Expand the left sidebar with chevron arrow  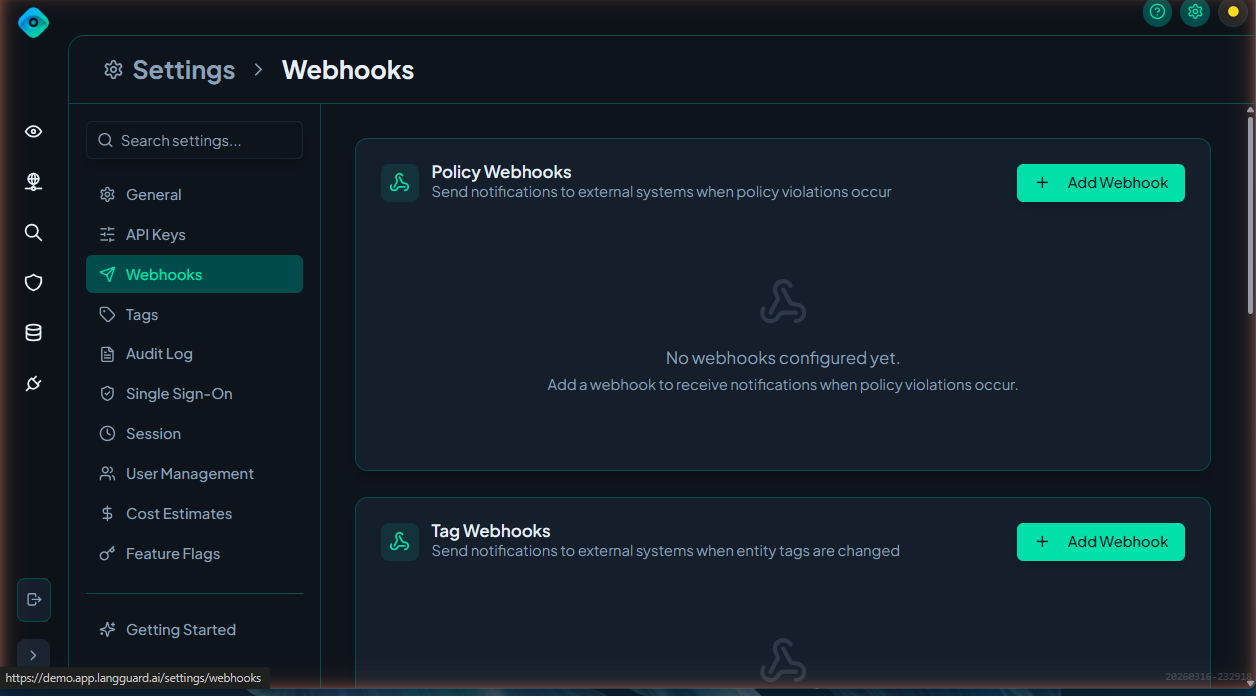33,655
